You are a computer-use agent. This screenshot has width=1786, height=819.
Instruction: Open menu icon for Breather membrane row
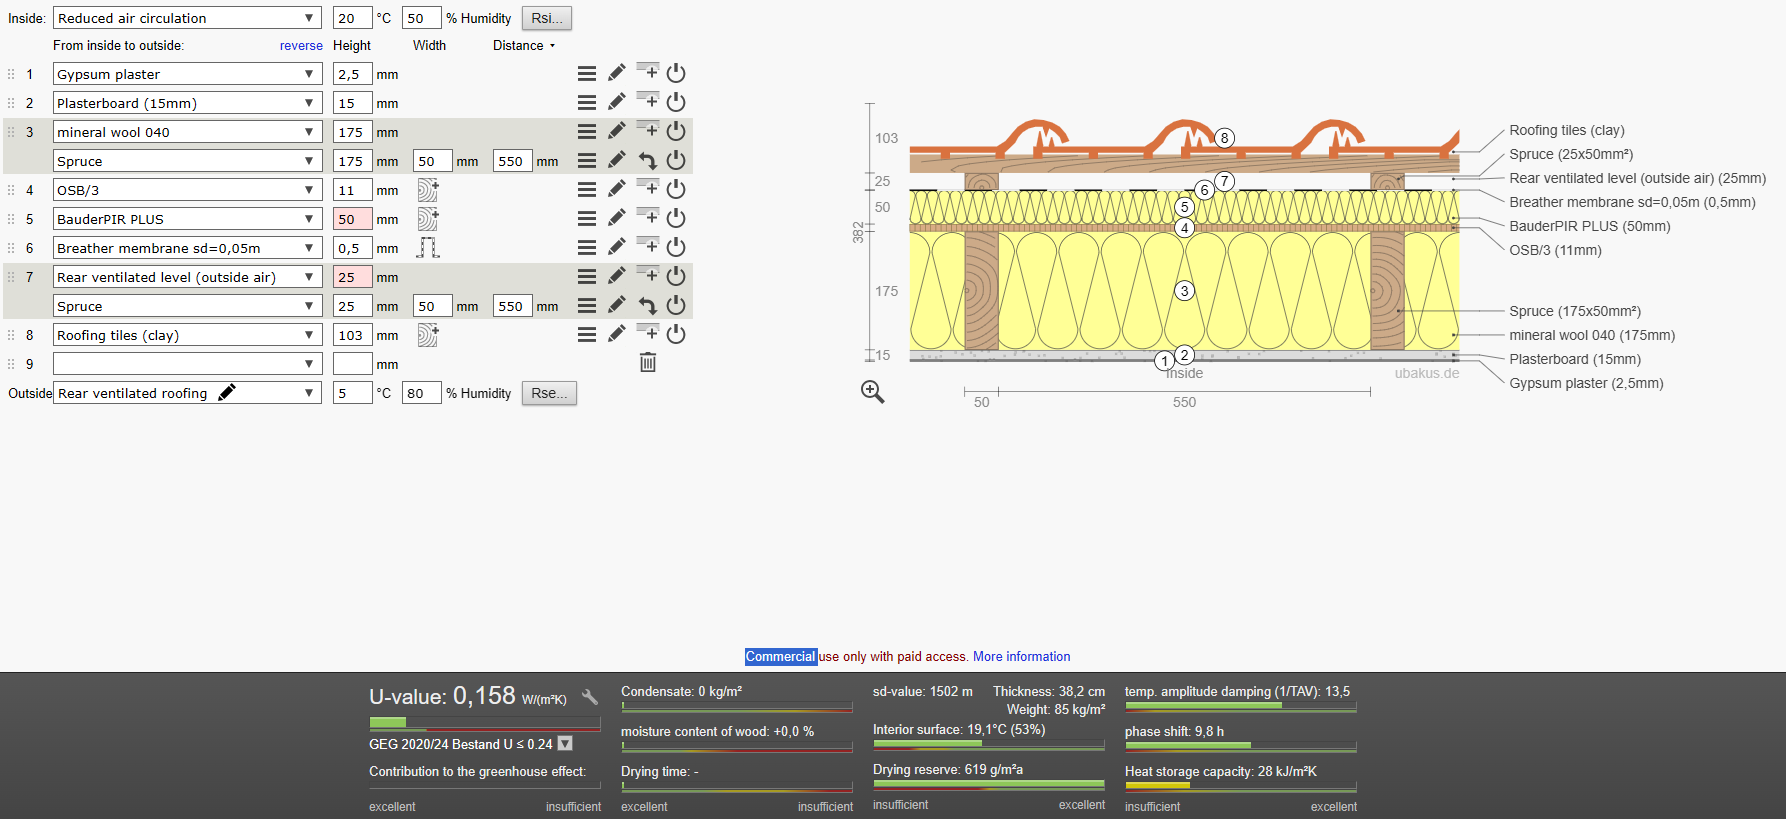tap(587, 248)
